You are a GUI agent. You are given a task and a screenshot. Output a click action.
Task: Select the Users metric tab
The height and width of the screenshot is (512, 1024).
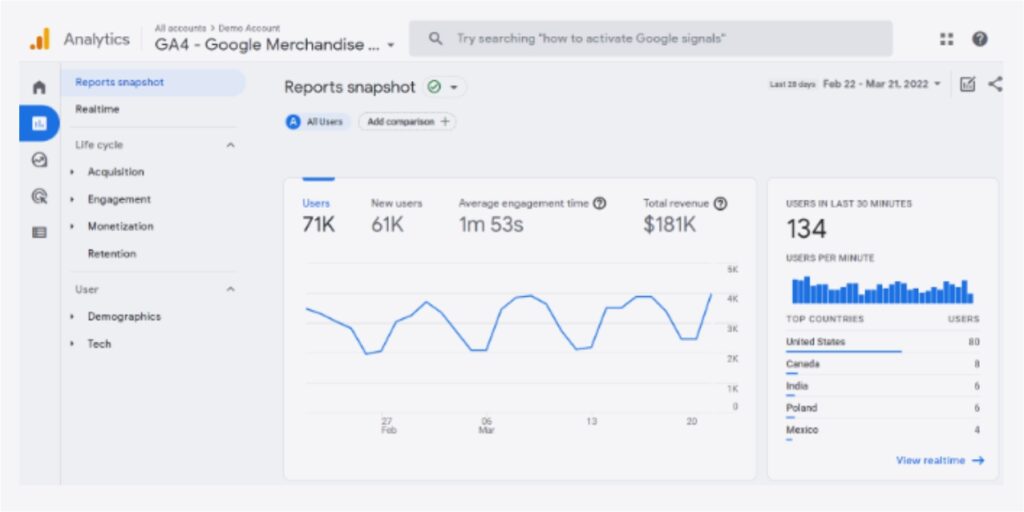[x=318, y=216]
